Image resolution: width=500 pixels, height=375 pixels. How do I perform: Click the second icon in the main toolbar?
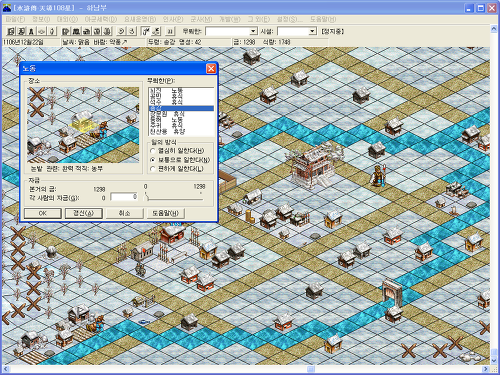pos(22,31)
